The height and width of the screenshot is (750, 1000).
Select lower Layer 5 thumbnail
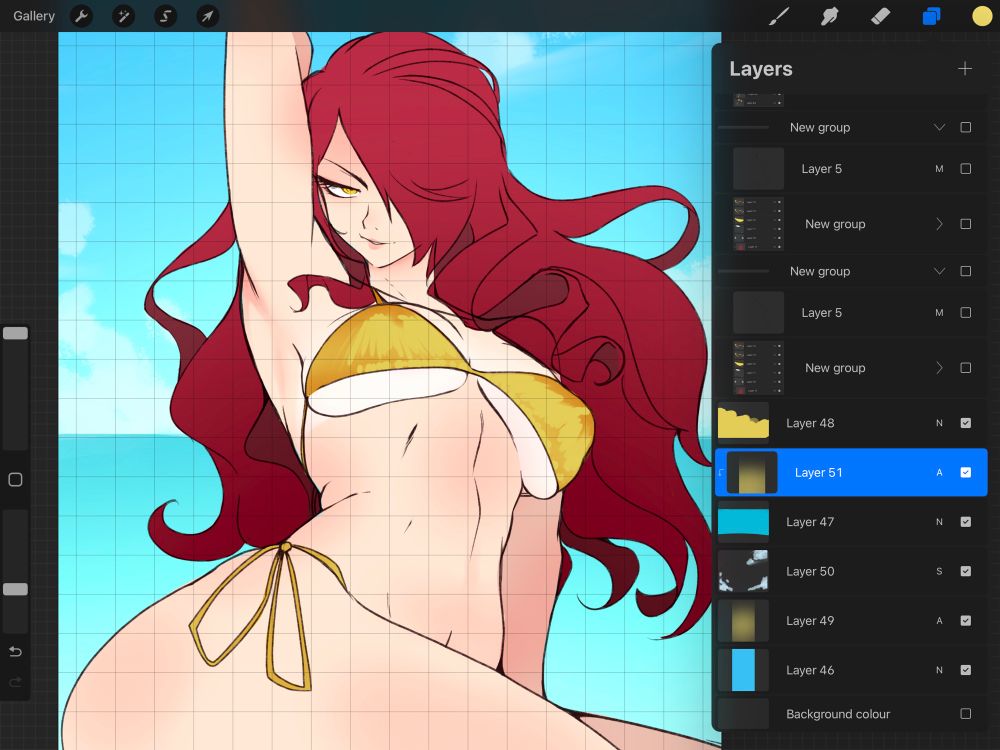(758, 312)
